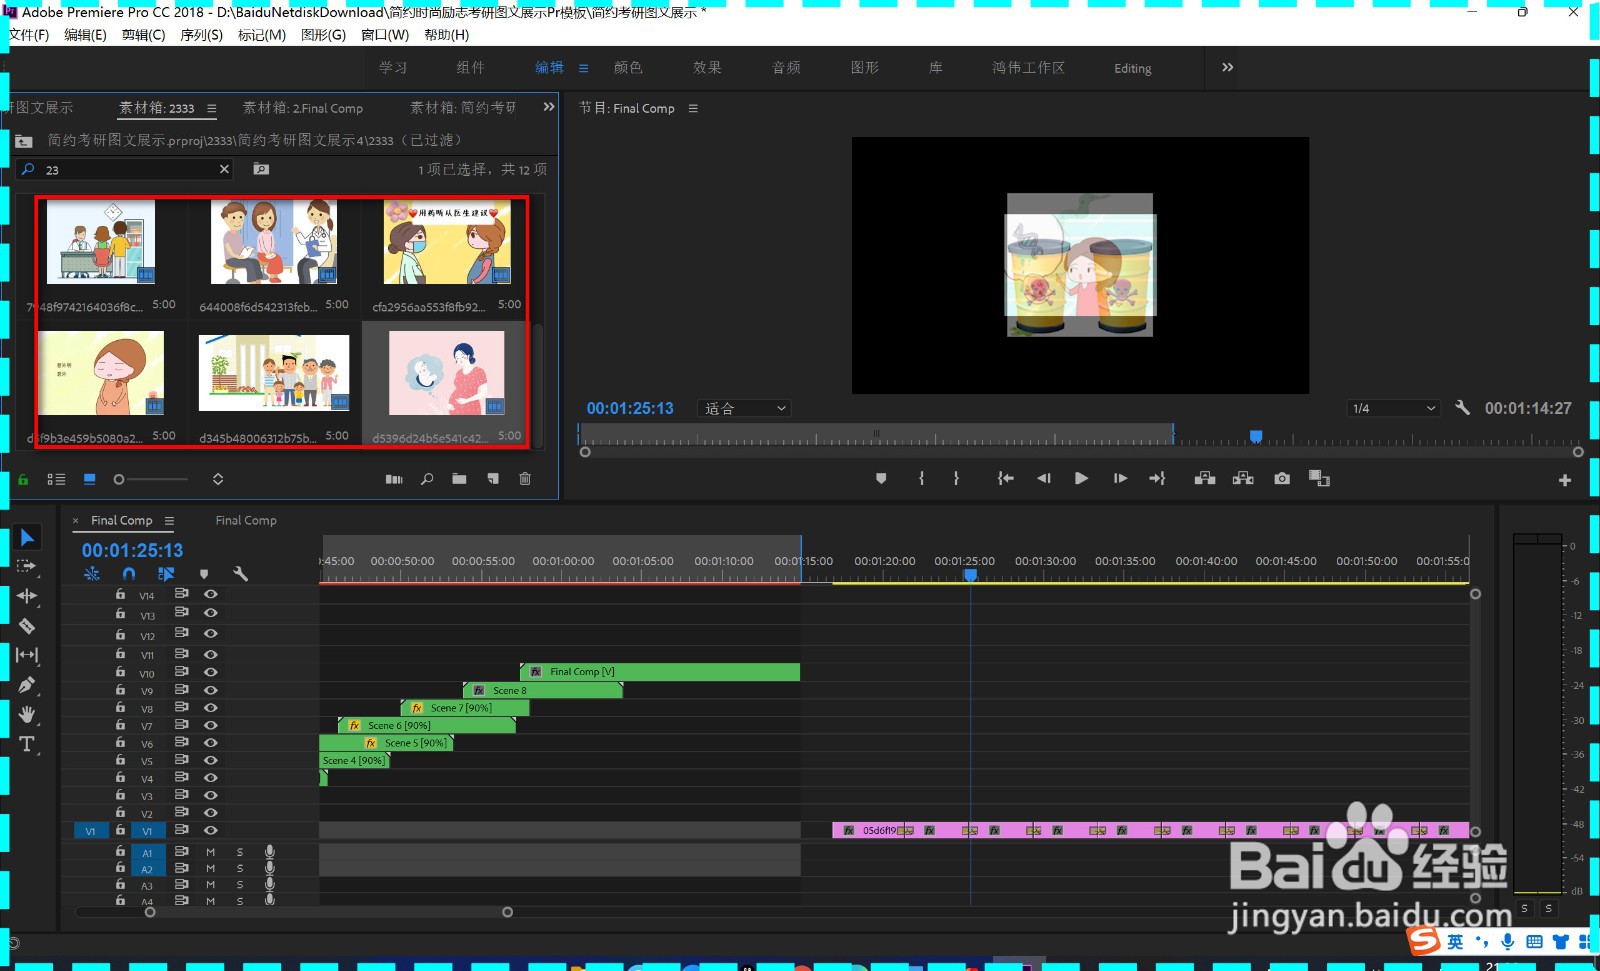Open the program monitor Button Editor plus

pos(1565,480)
